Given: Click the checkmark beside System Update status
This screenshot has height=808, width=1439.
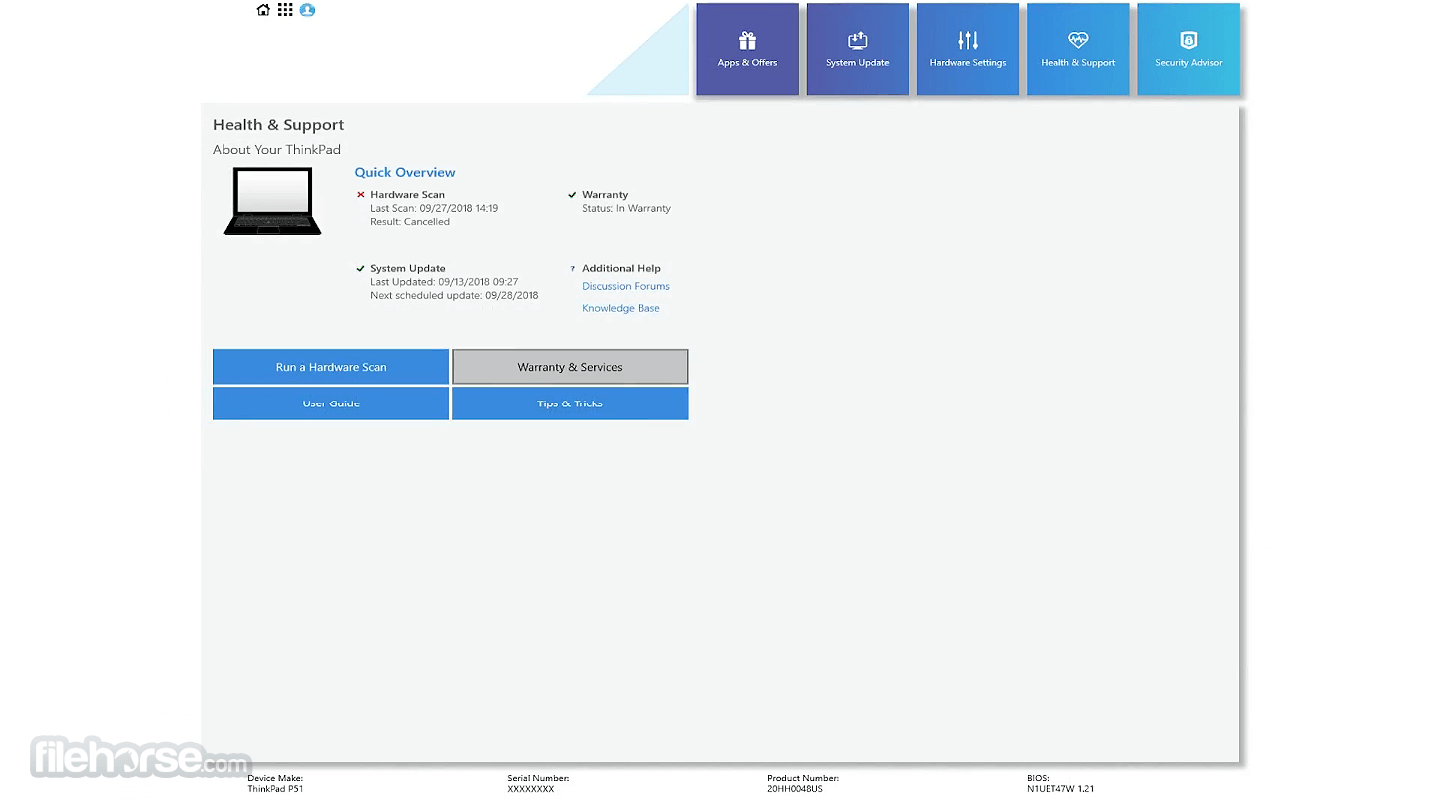Looking at the screenshot, I should [361, 269].
